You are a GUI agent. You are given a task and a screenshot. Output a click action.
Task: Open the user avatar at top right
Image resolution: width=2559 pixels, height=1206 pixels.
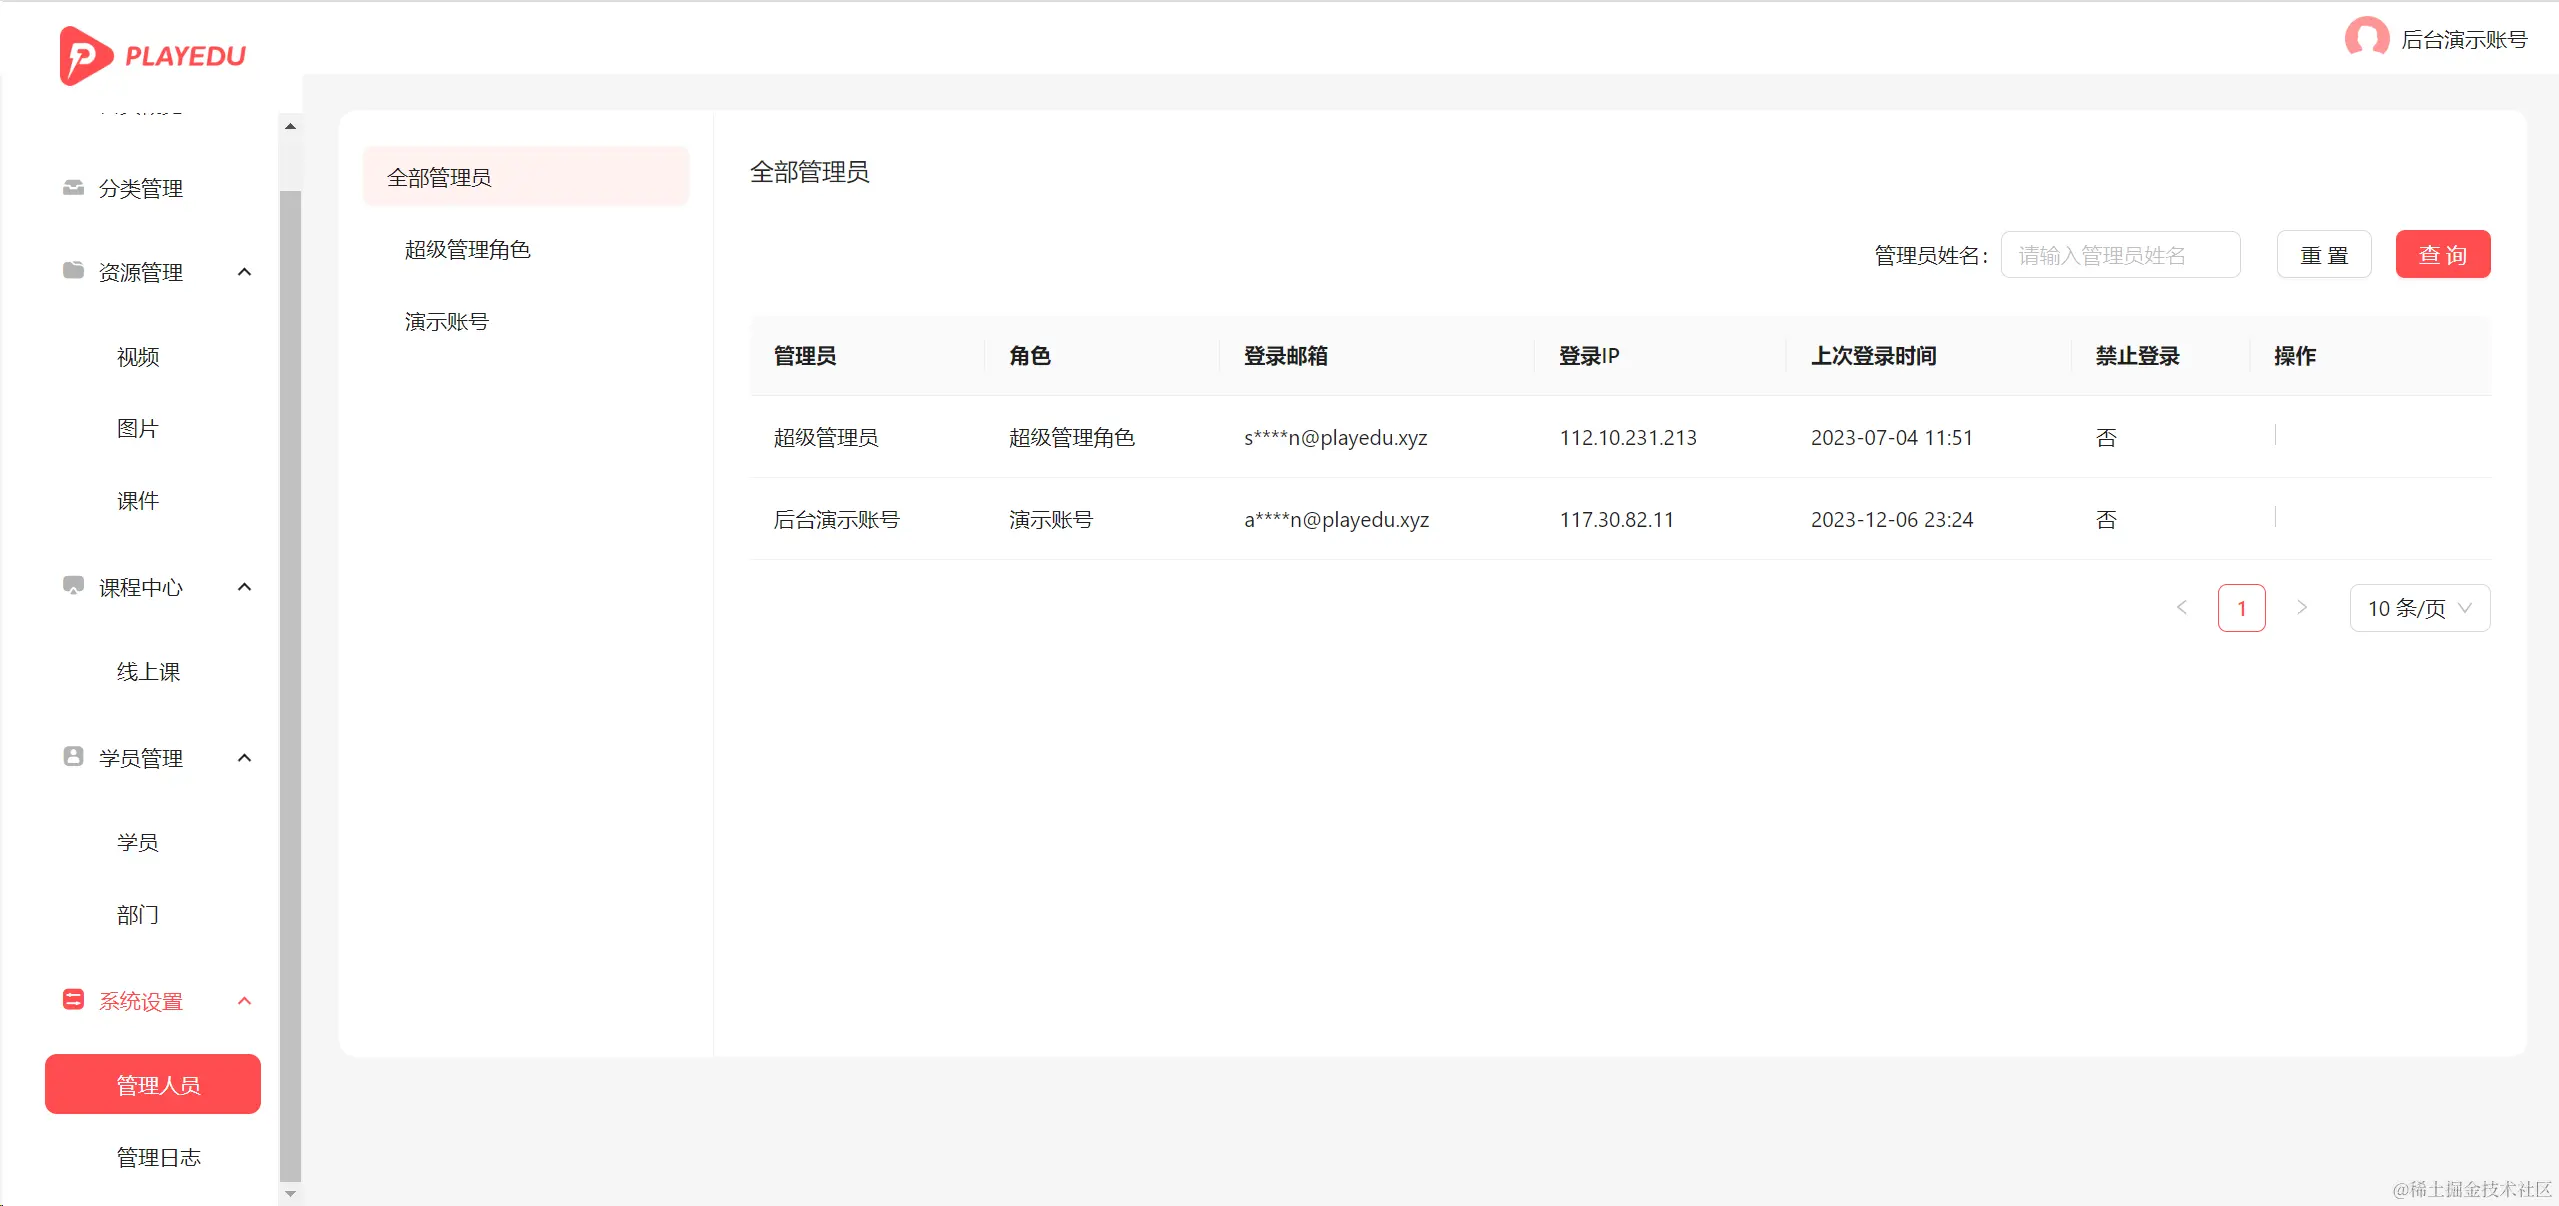pos(2366,38)
